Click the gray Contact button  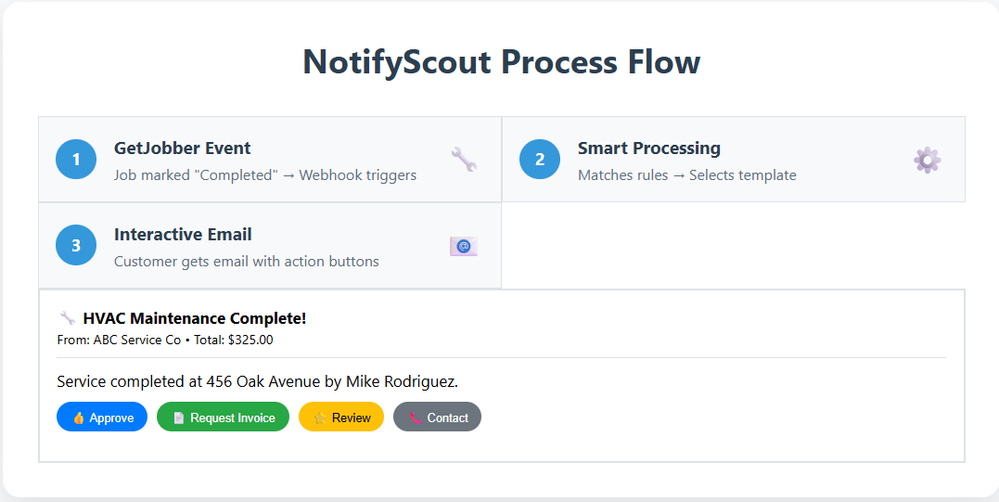click(x=437, y=417)
